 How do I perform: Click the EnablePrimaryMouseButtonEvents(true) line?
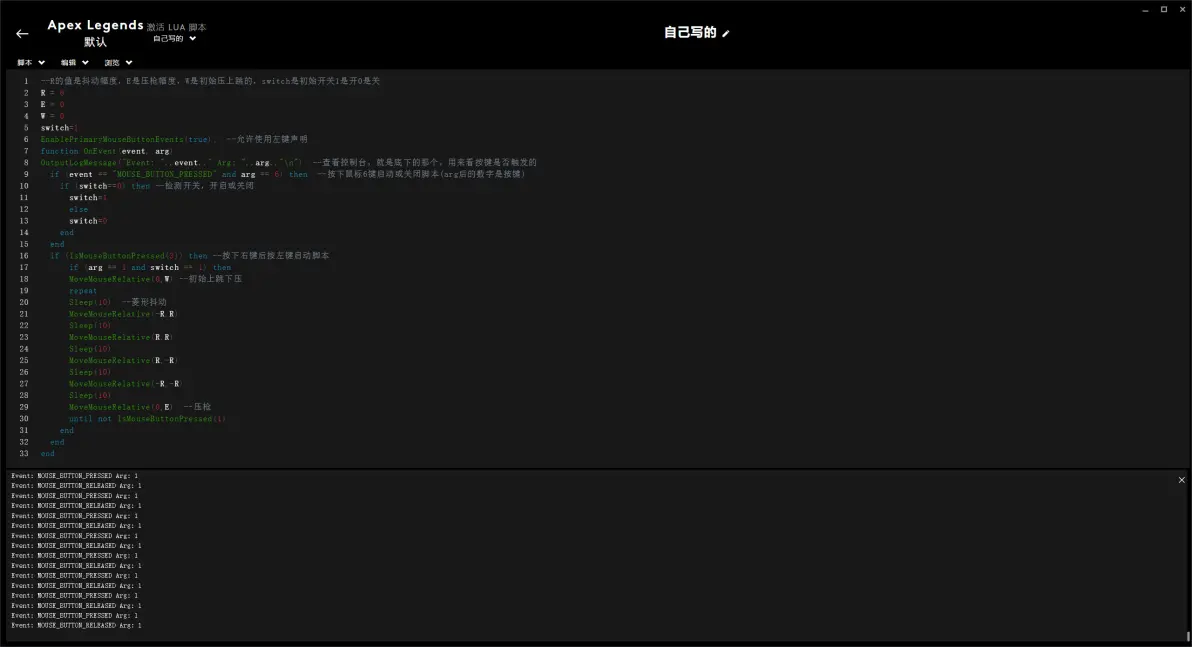pos(174,139)
